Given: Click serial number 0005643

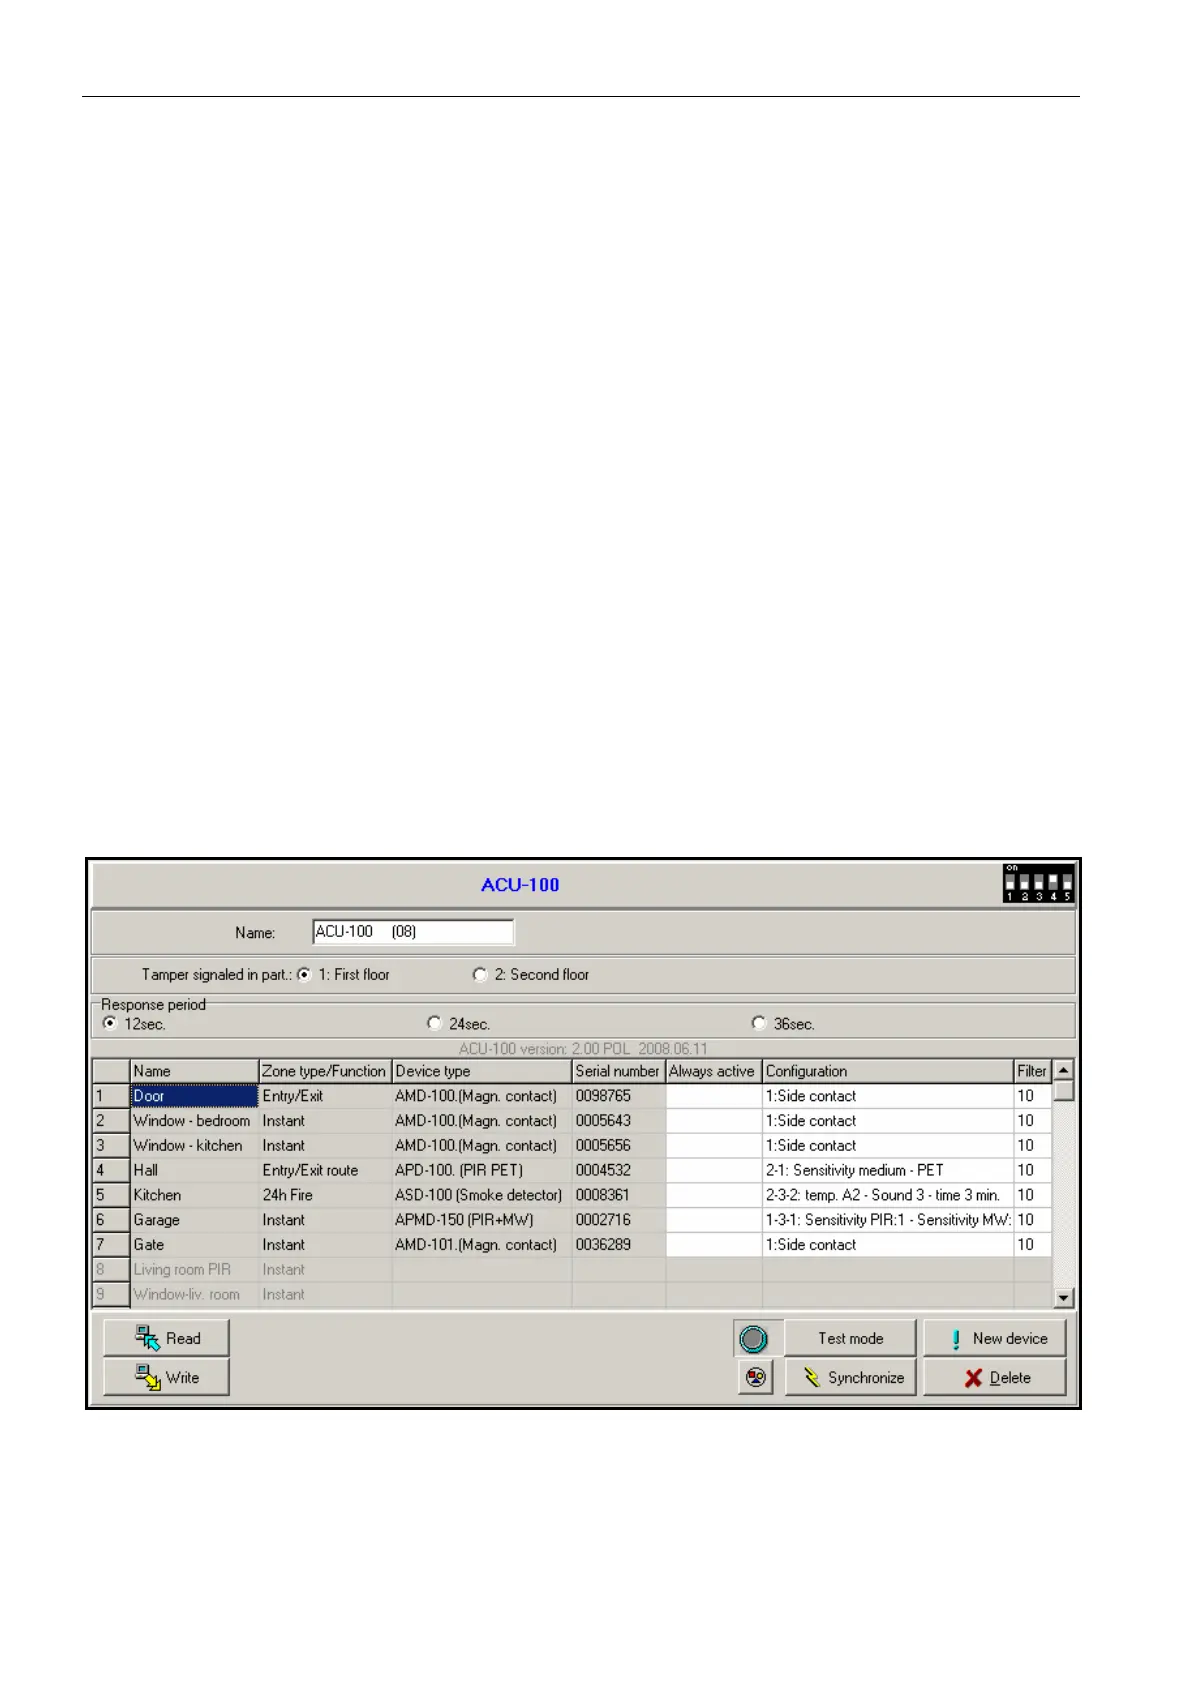Looking at the screenshot, I should (619, 1121).
